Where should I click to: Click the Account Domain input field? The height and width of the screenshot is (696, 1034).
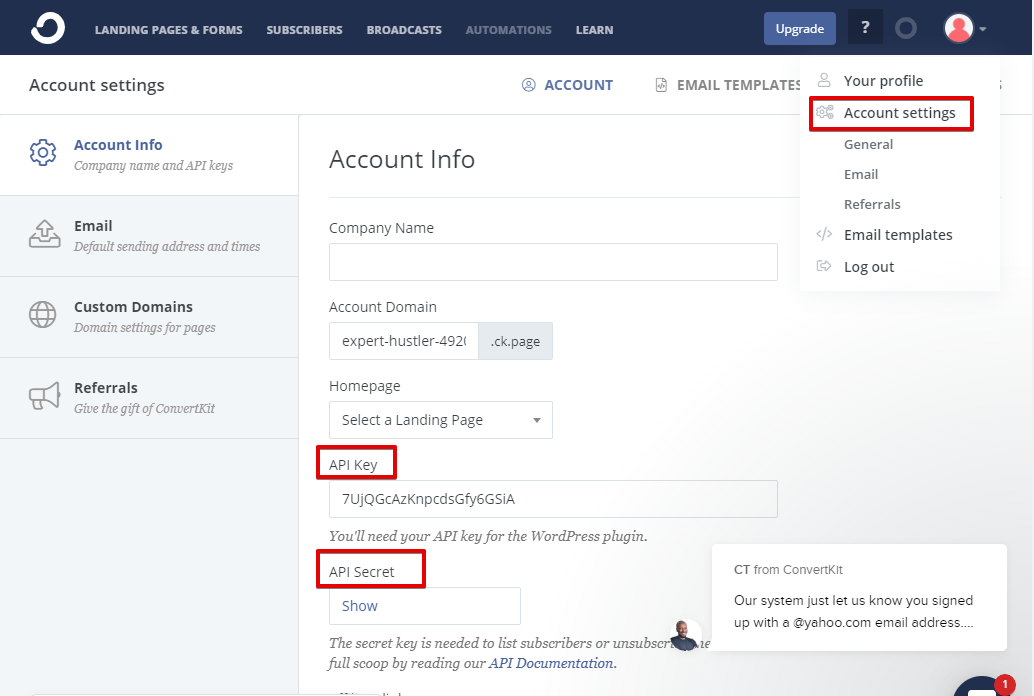pos(404,341)
